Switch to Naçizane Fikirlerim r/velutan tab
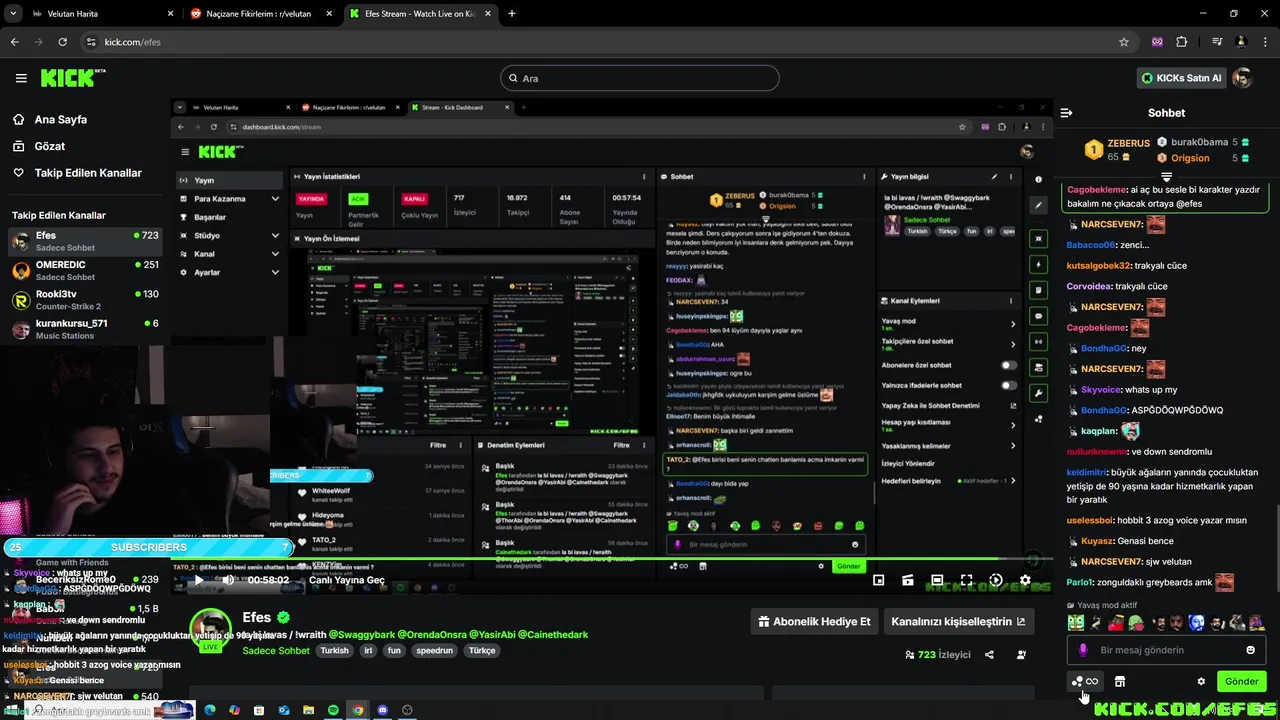The height and width of the screenshot is (720, 1280). click(260, 14)
